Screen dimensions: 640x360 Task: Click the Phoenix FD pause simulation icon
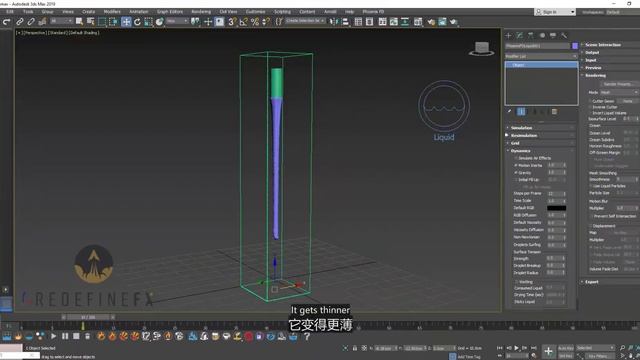click(x=65, y=336)
